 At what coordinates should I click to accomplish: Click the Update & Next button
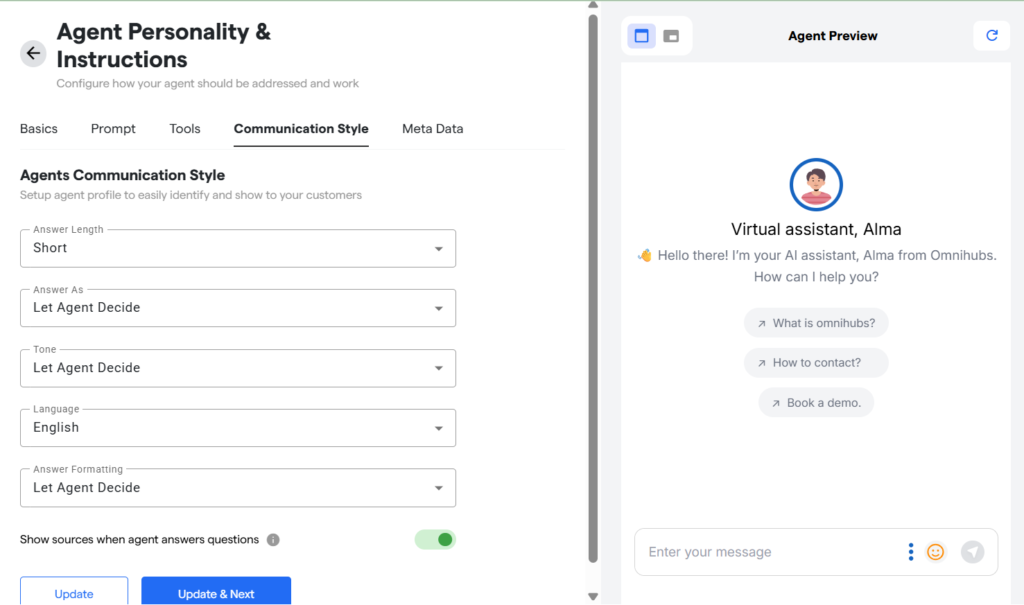(216, 593)
